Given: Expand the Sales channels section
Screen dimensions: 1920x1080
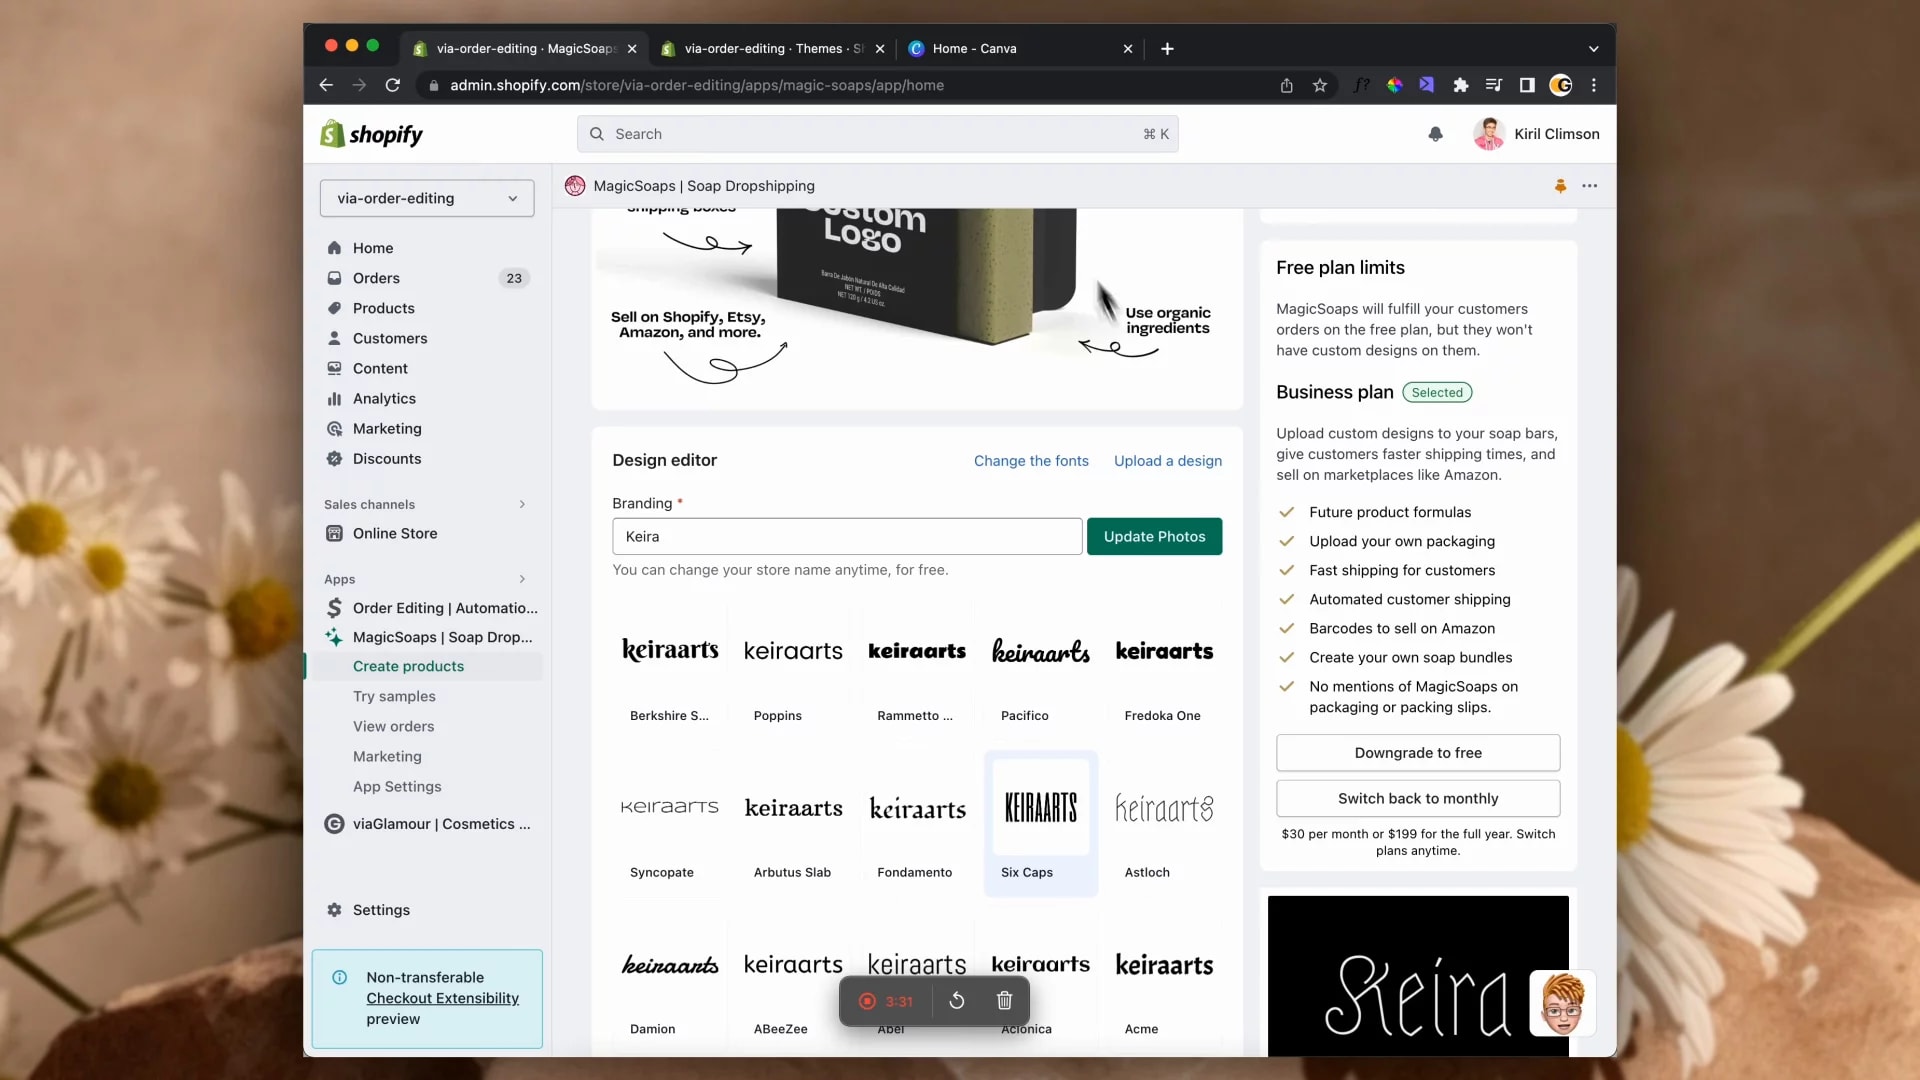Looking at the screenshot, I should pyautogui.click(x=522, y=504).
